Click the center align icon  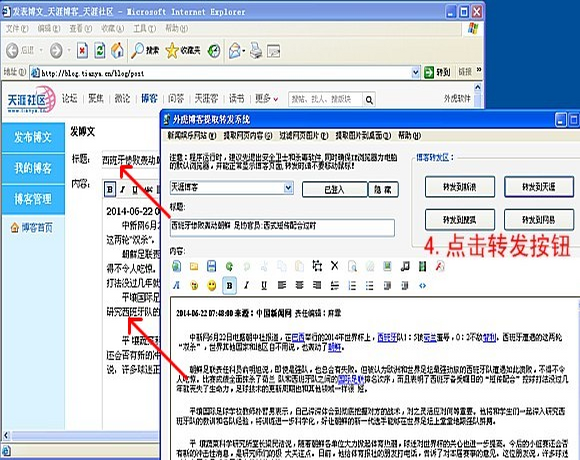299,285
